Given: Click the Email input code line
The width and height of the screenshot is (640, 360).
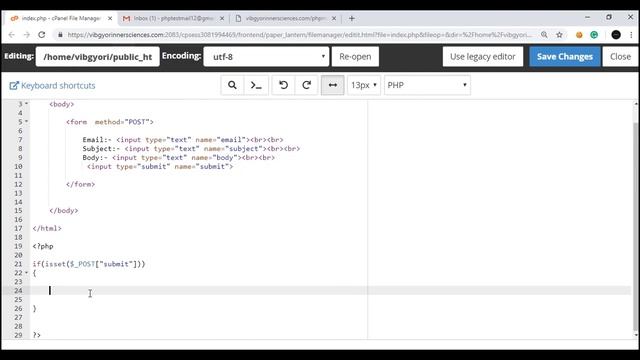Looking at the screenshot, I should point(183,140).
